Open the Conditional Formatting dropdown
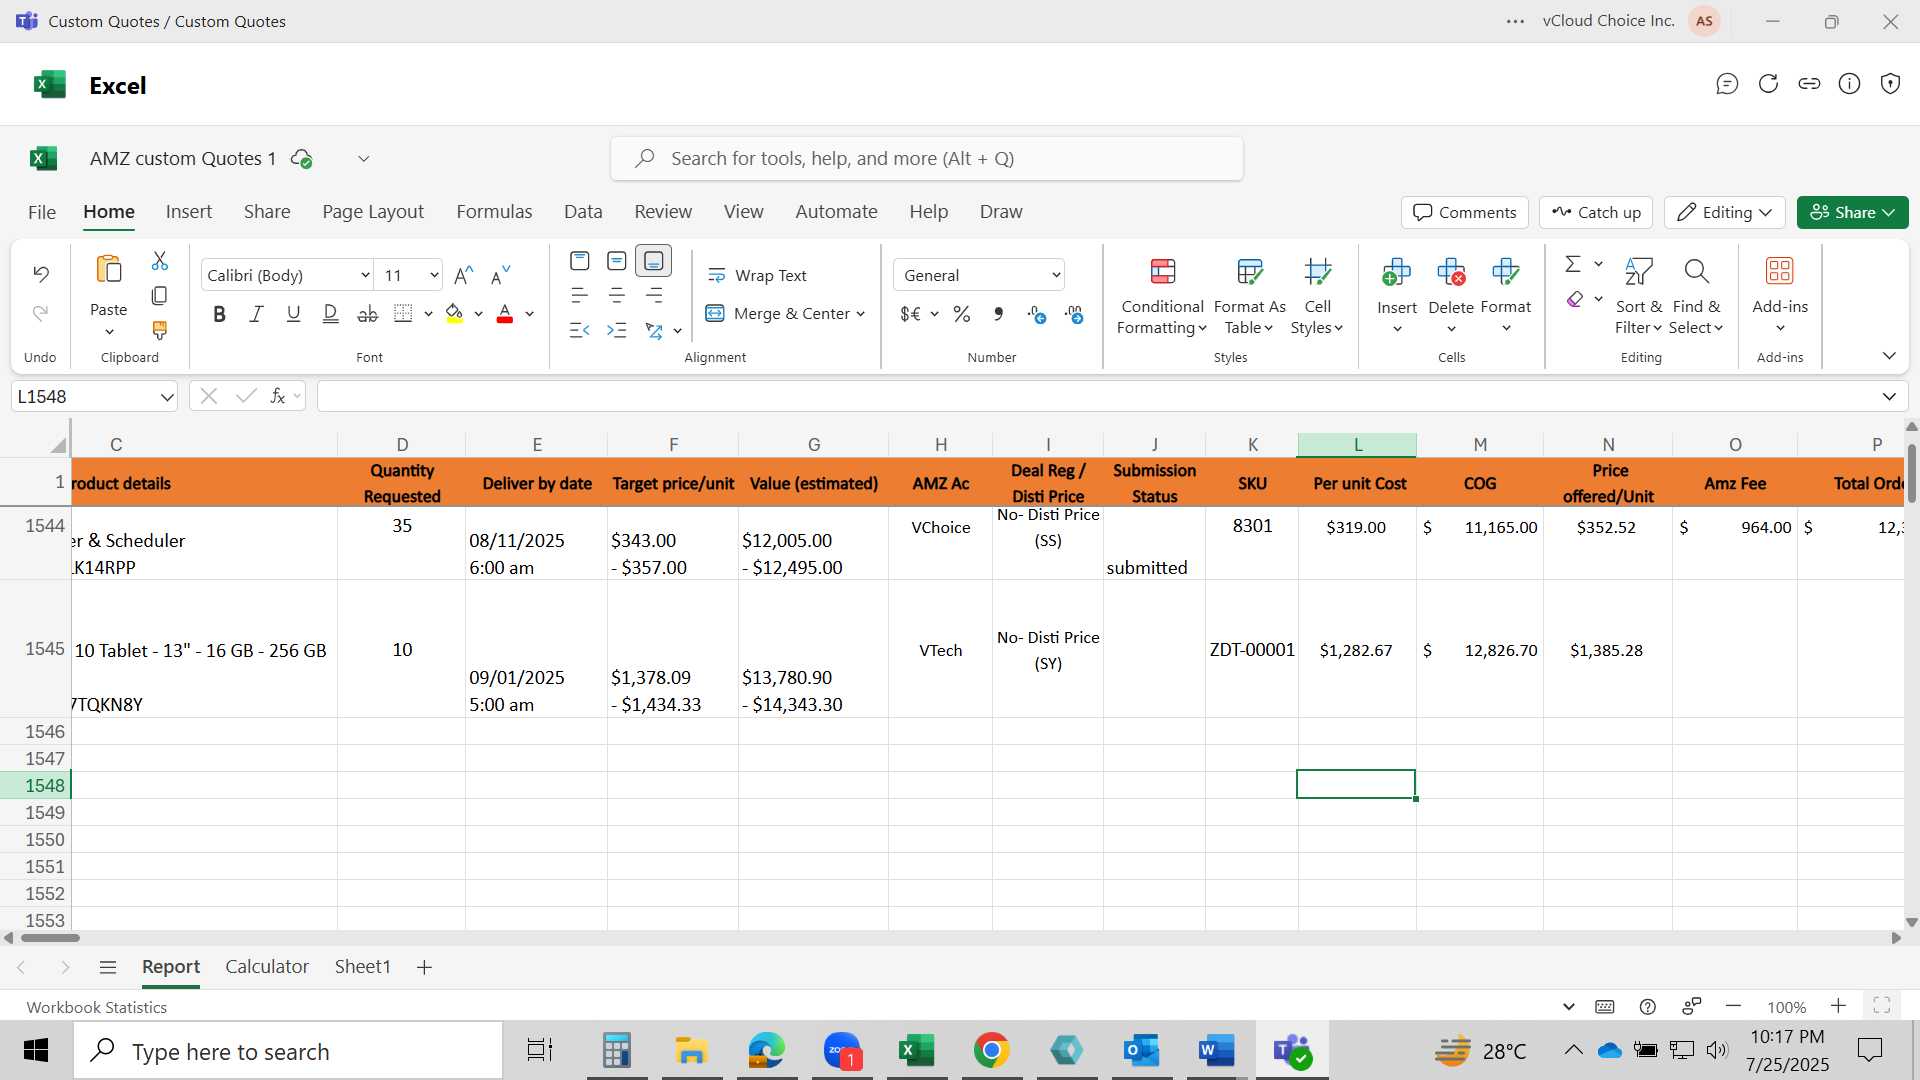The width and height of the screenshot is (1920, 1080). [1161, 296]
